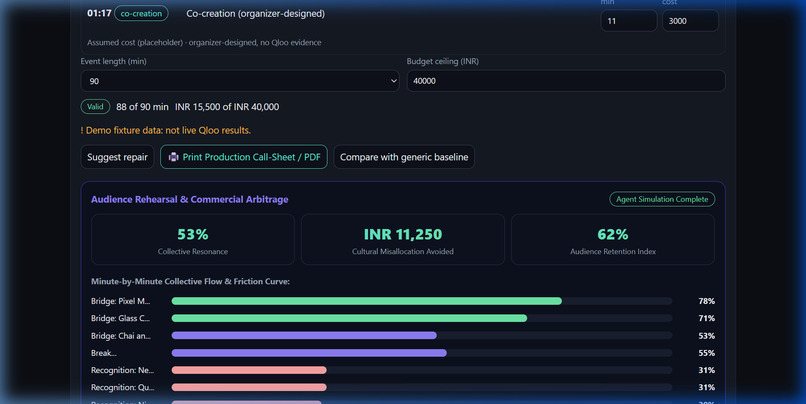The height and width of the screenshot is (404, 806).
Task: Click 'Minute-by-Minute Collective Flow' label
Action: coord(190,282)
